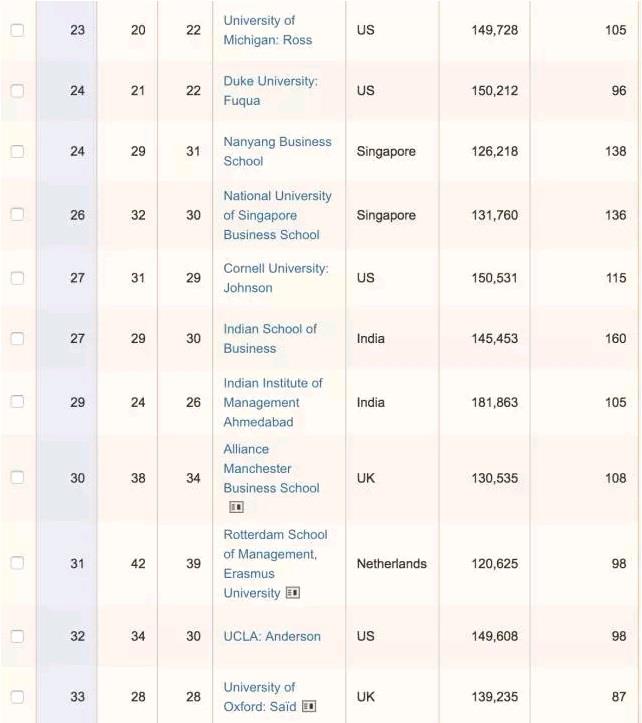642x723 pixels.
Task: Go to the Nanyang Business School page
Action: tap(277, 151)
